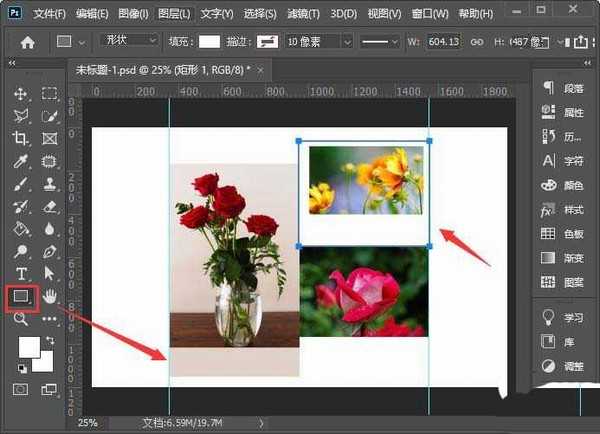Open the 形状 tool mode dropdown
Viewport: 600px width, 434px height.
(x=129, y=41)
